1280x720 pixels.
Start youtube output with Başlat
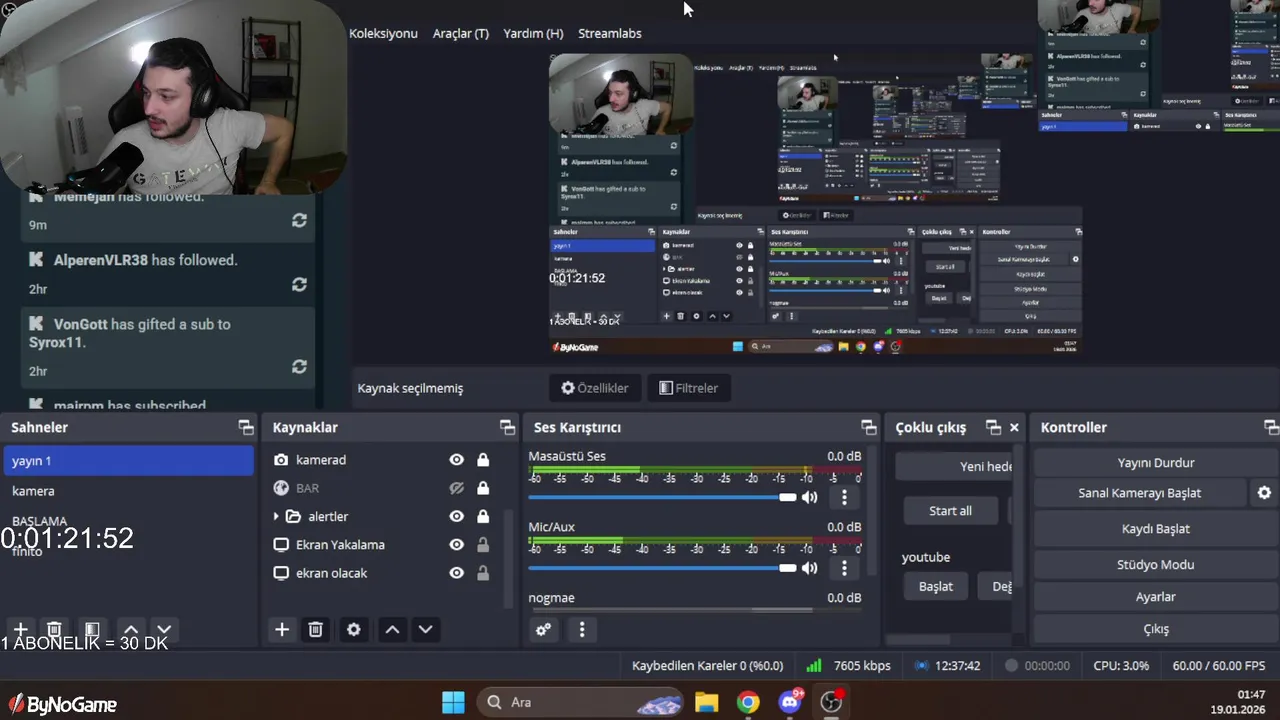pyautogui.click(x=936, y=587)
